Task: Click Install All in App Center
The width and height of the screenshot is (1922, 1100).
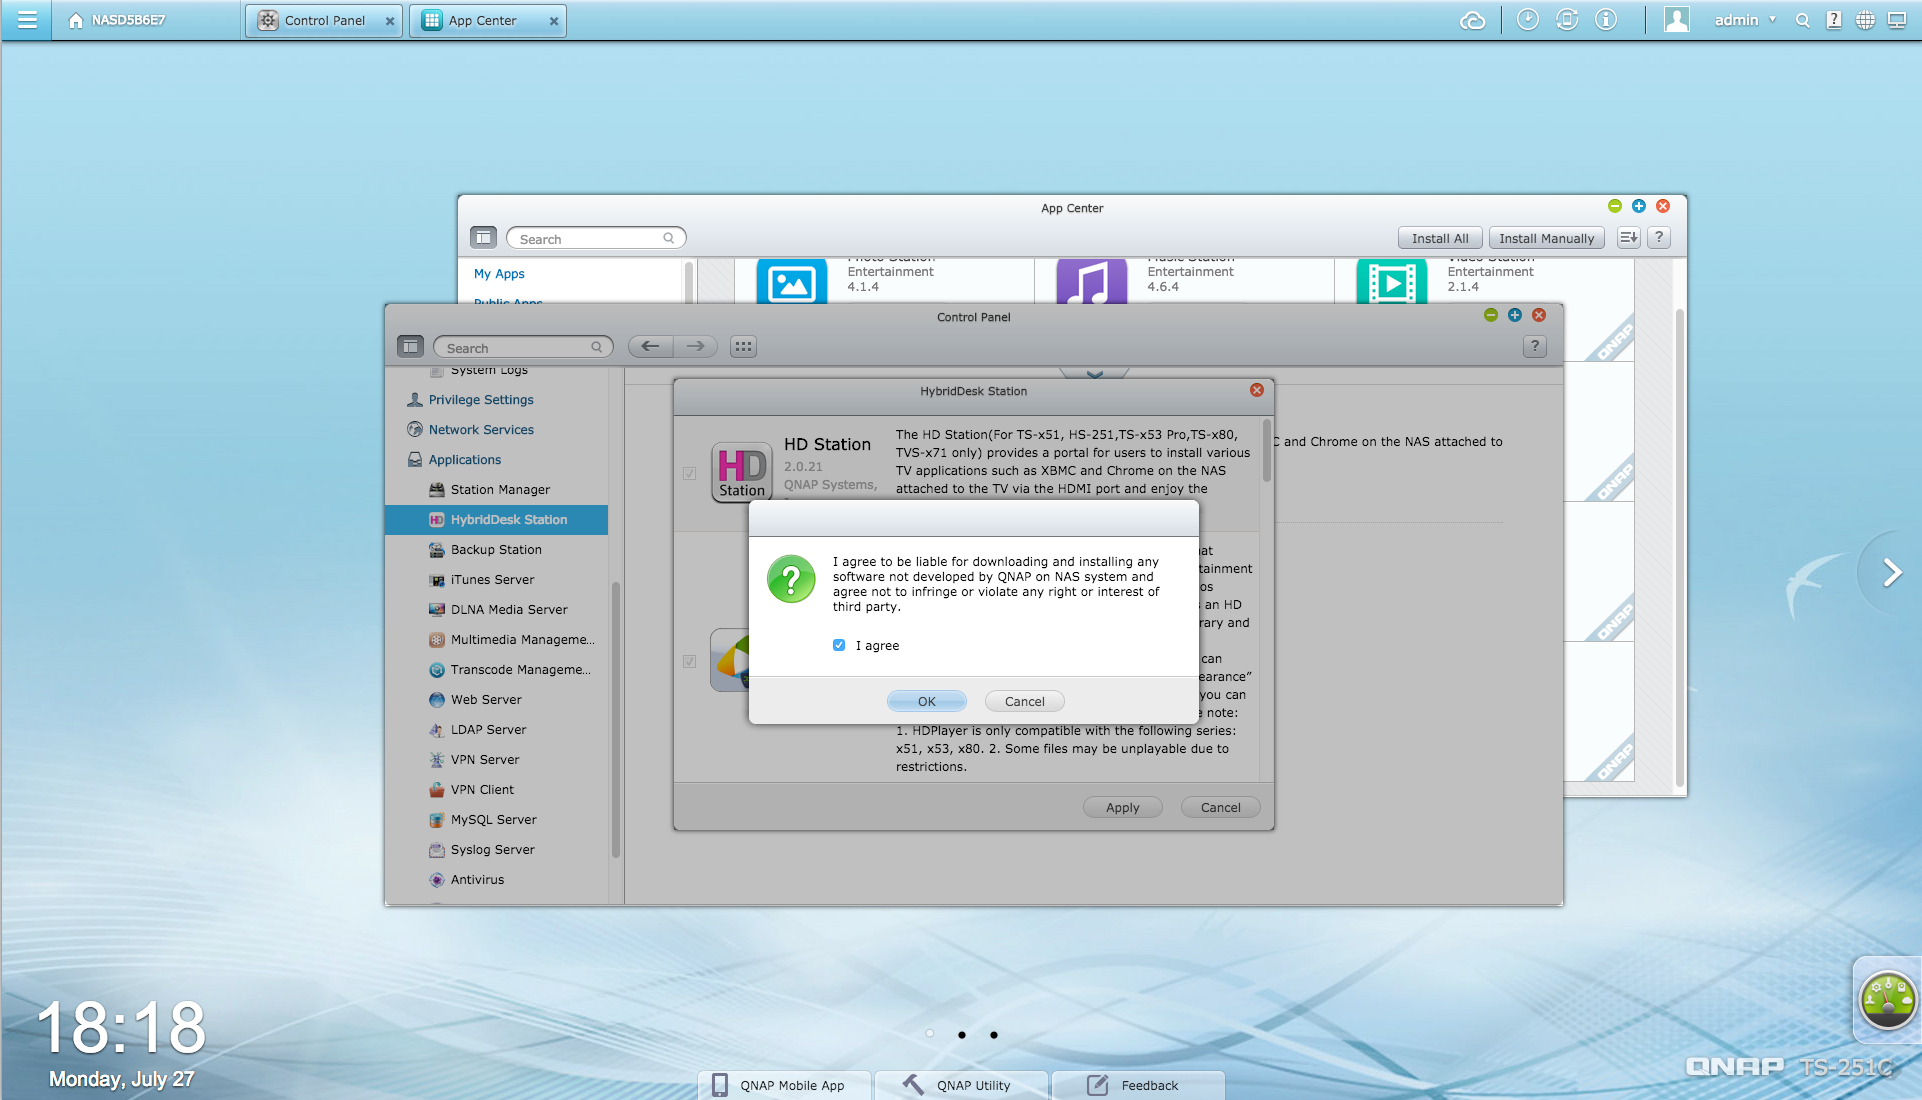Action: [x=1440, y=238]
